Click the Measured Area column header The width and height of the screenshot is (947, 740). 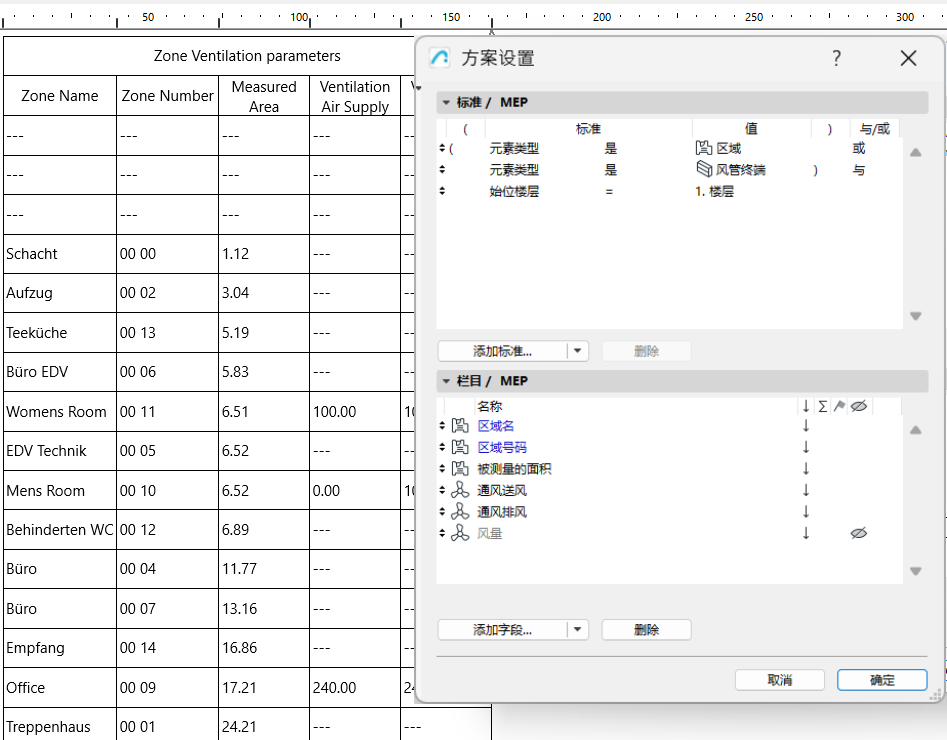(264, 96)
